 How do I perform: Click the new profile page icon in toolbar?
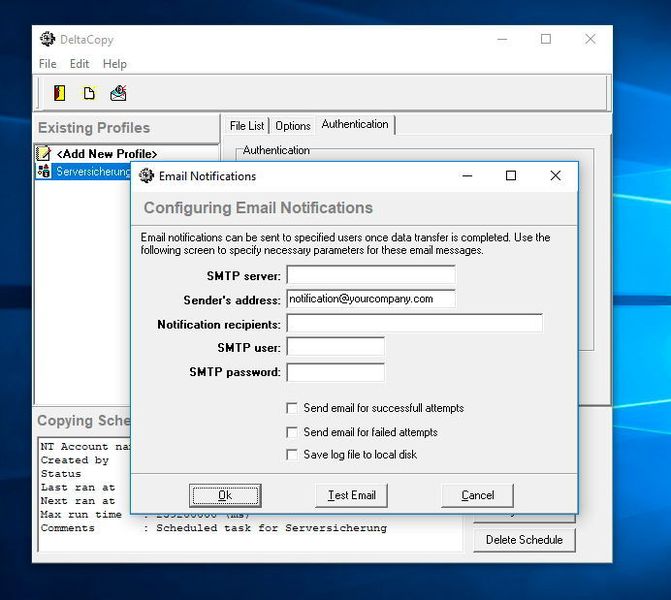coord(89,93)
